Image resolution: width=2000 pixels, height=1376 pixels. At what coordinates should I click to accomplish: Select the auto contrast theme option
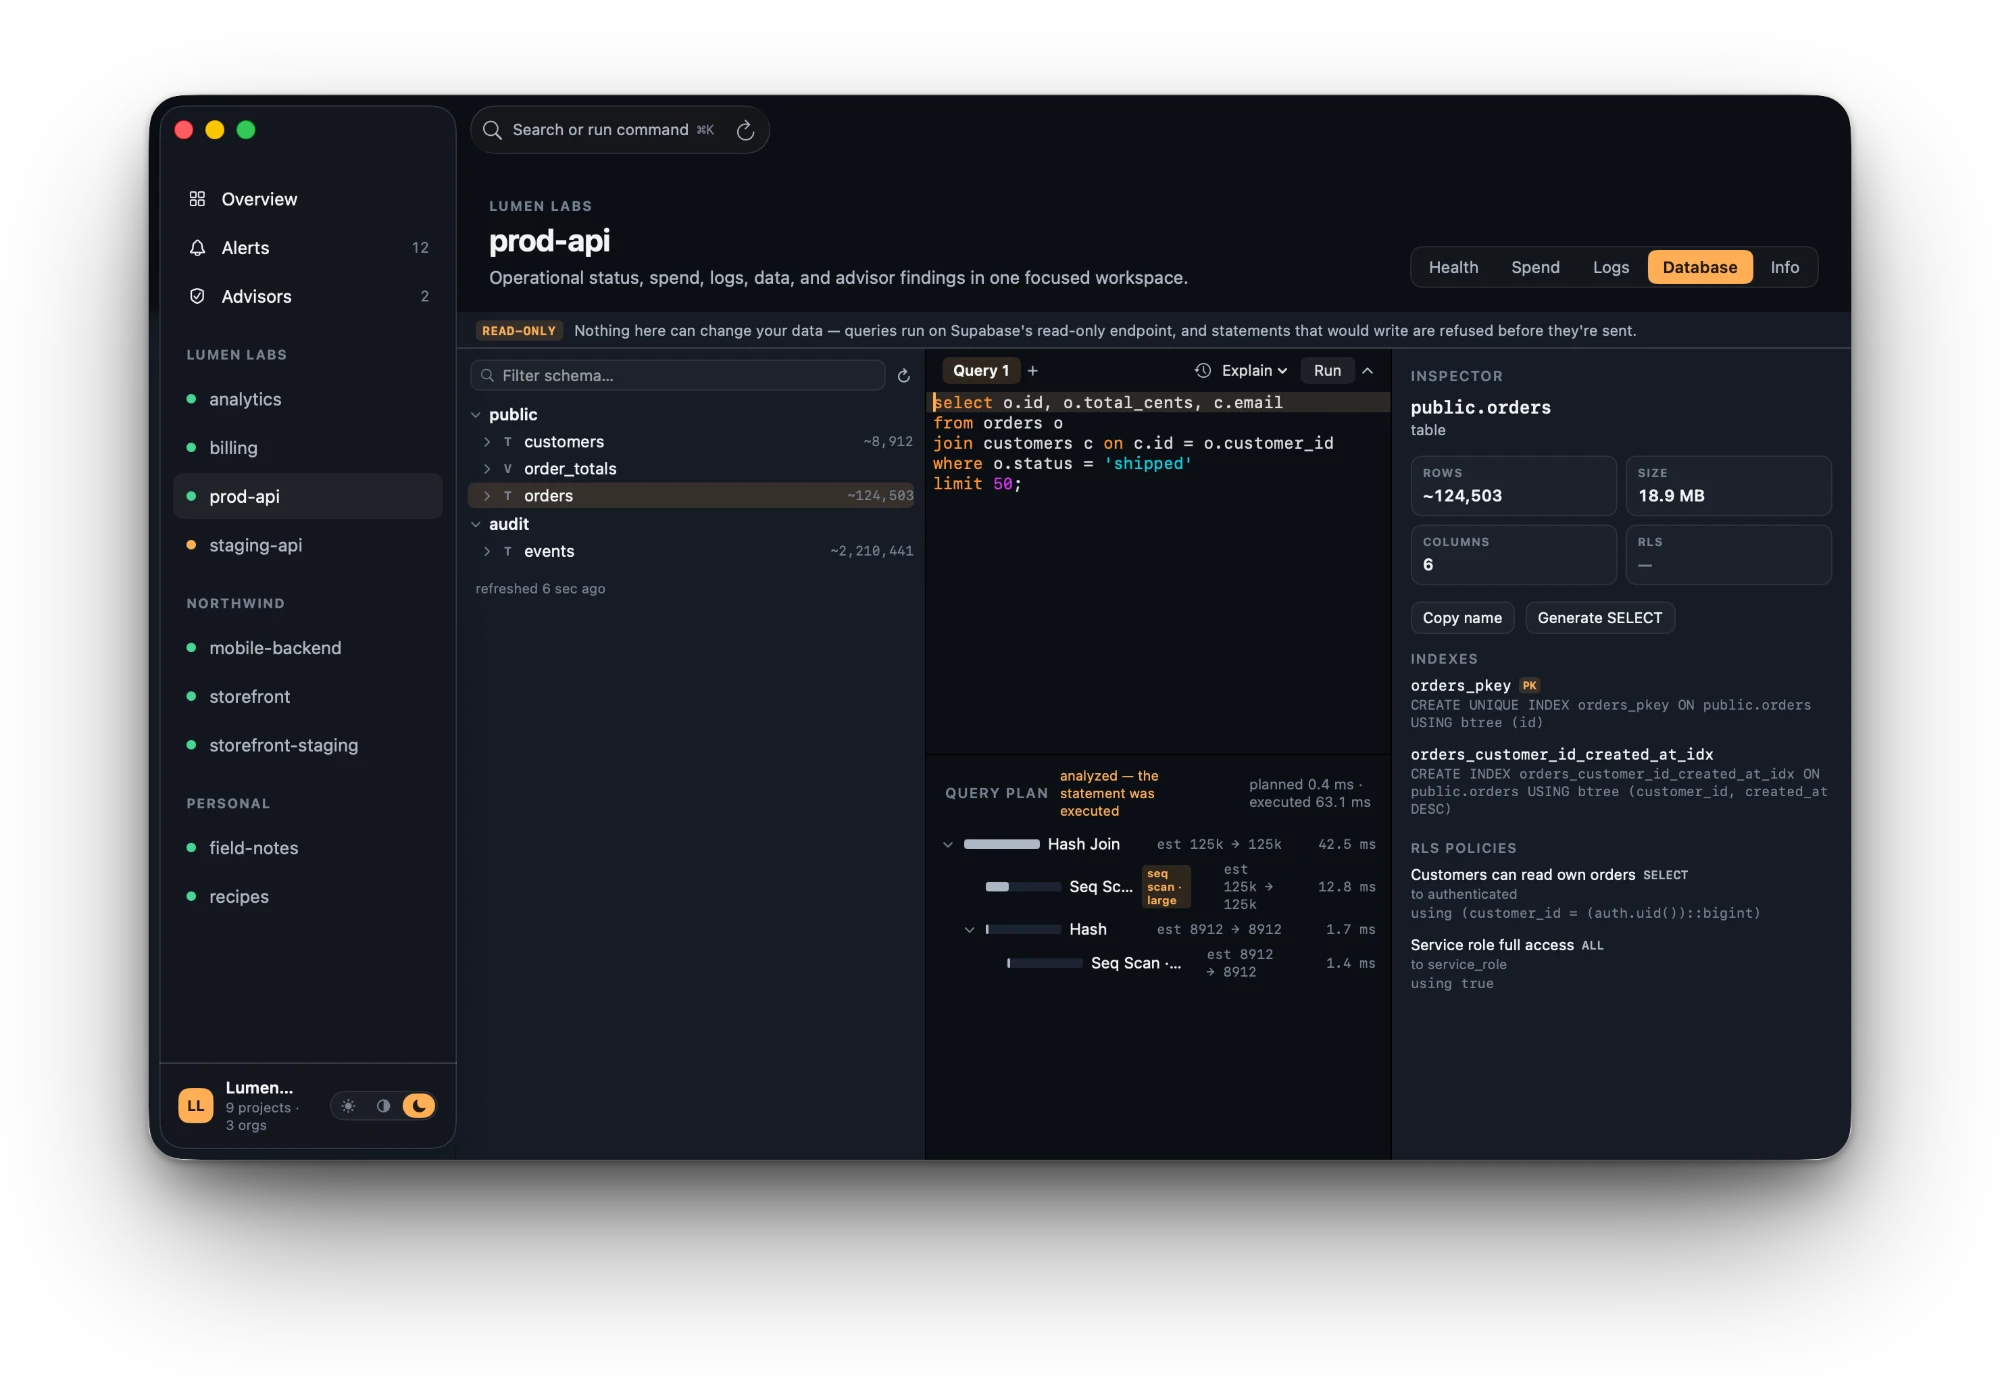coord(383,1106)
